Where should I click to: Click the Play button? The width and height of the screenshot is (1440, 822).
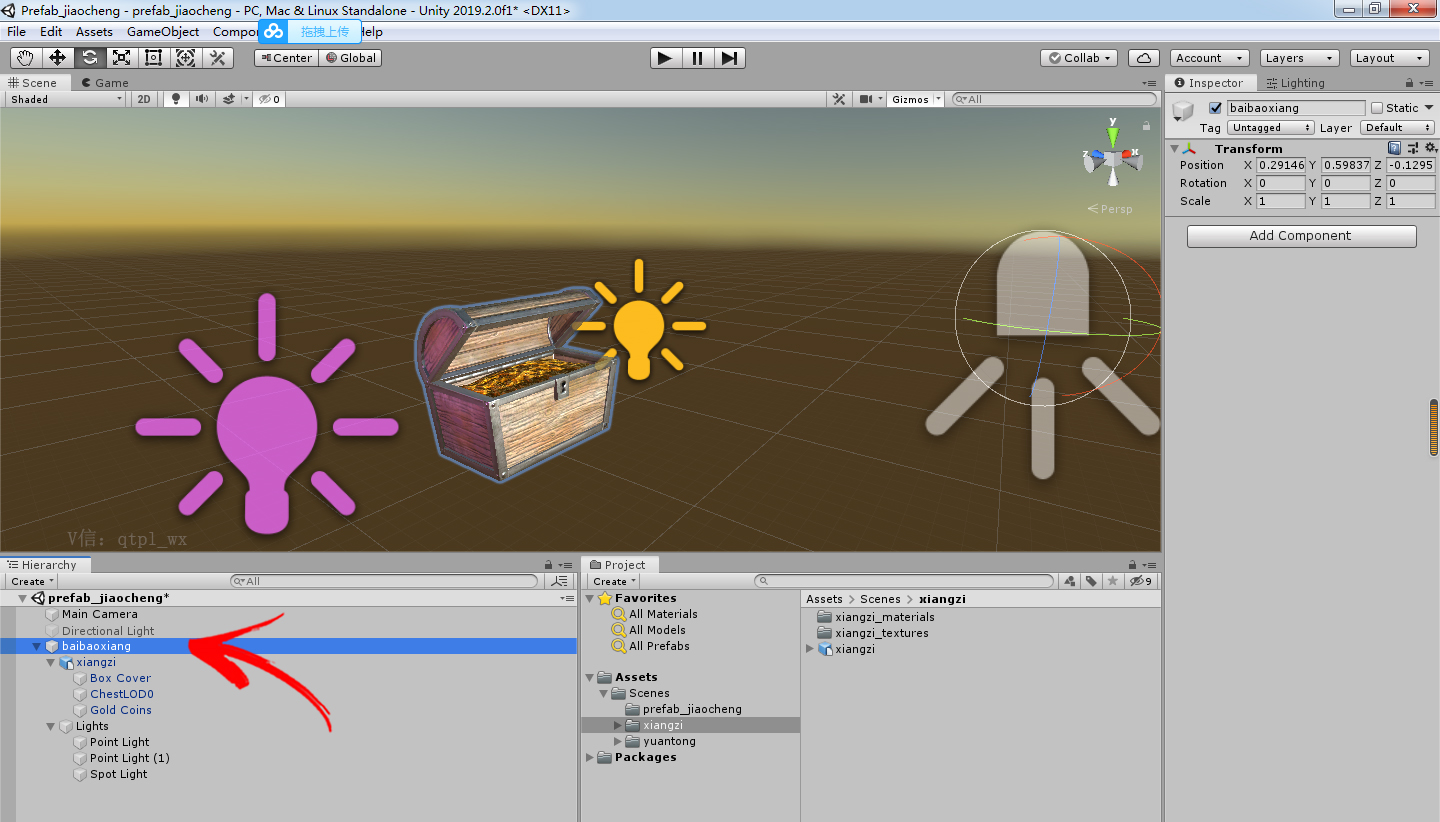(665, 58)
